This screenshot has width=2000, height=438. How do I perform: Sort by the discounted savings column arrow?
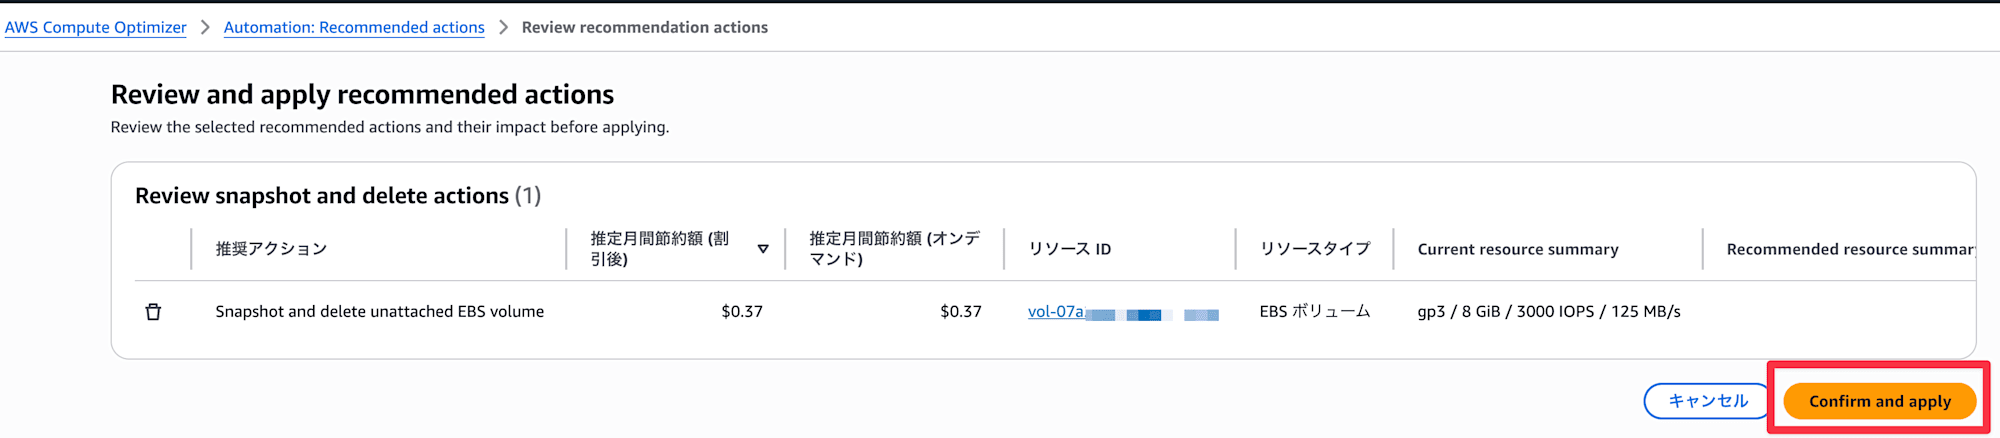(763, 249)
